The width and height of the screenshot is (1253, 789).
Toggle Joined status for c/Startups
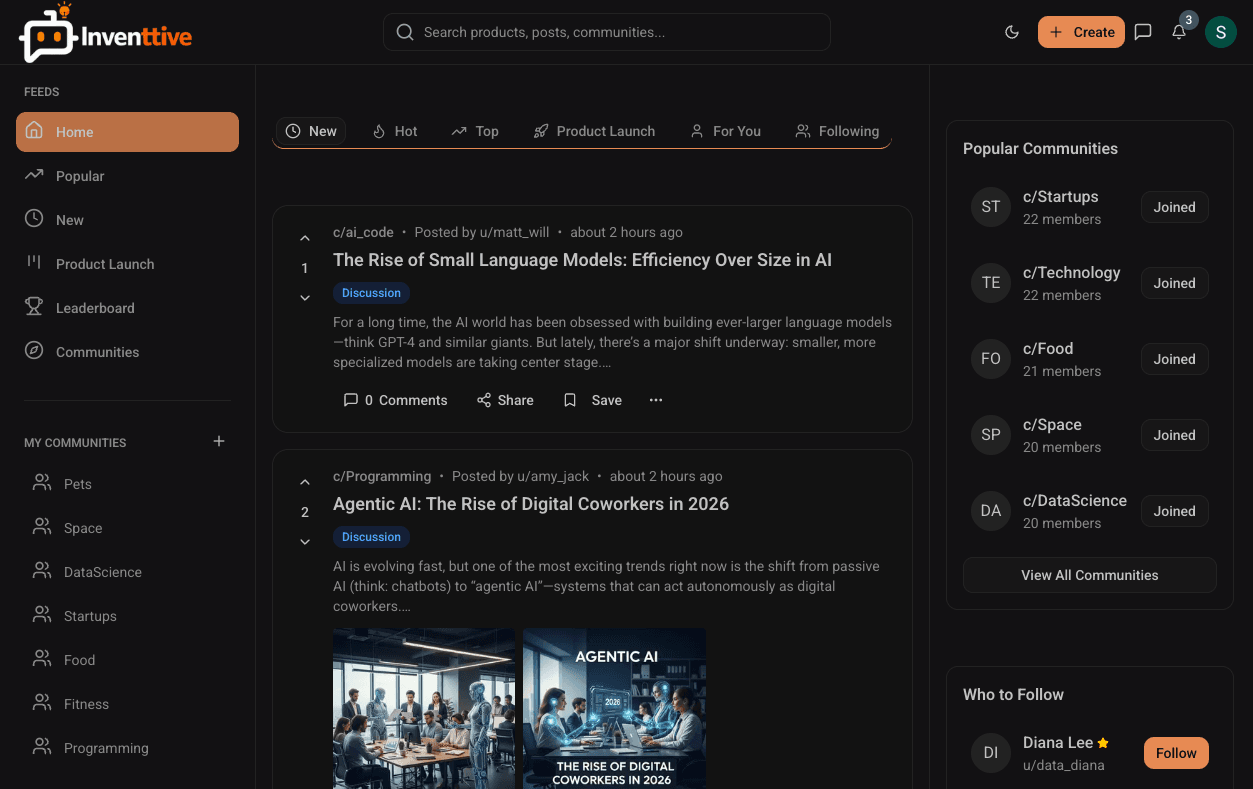(x=1174, y=207)
